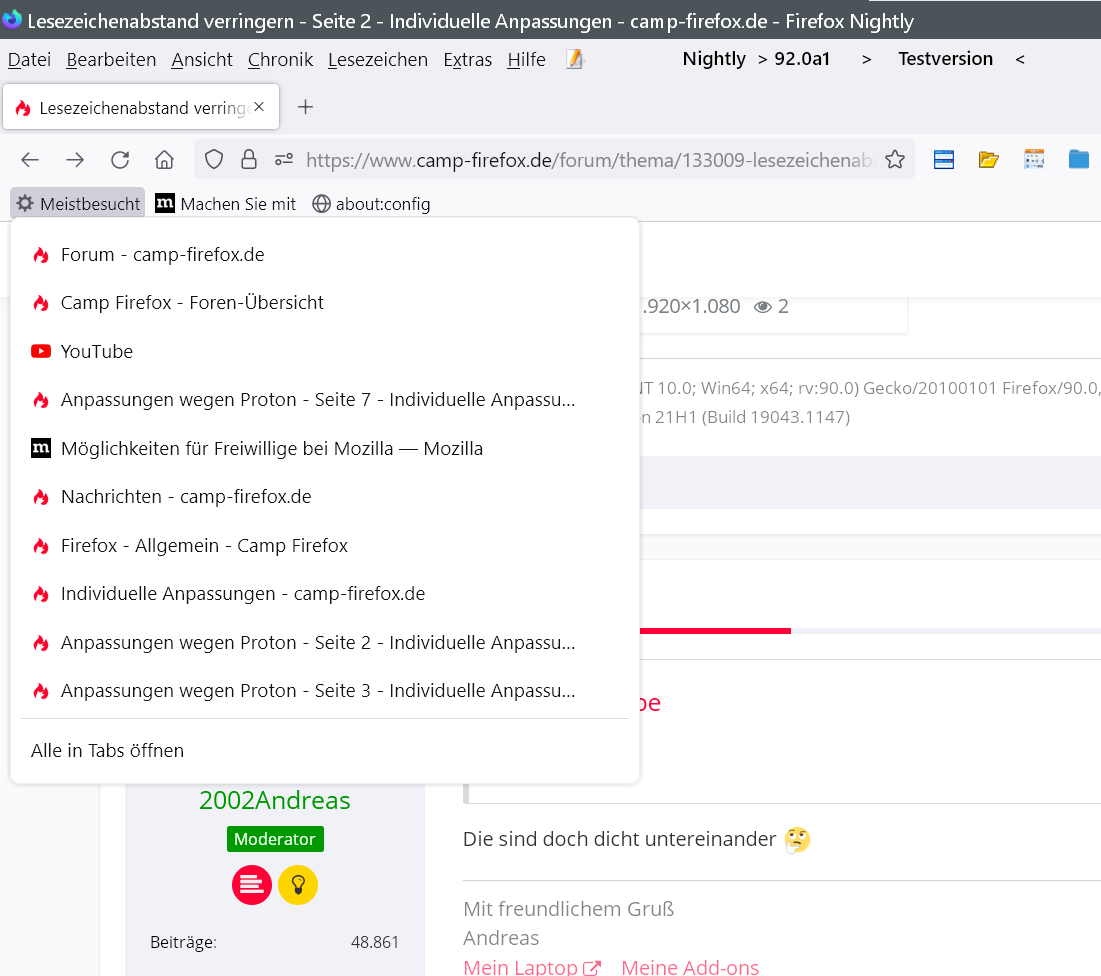
Task: Open Bearbeiten menu
Action: point(111,60)
